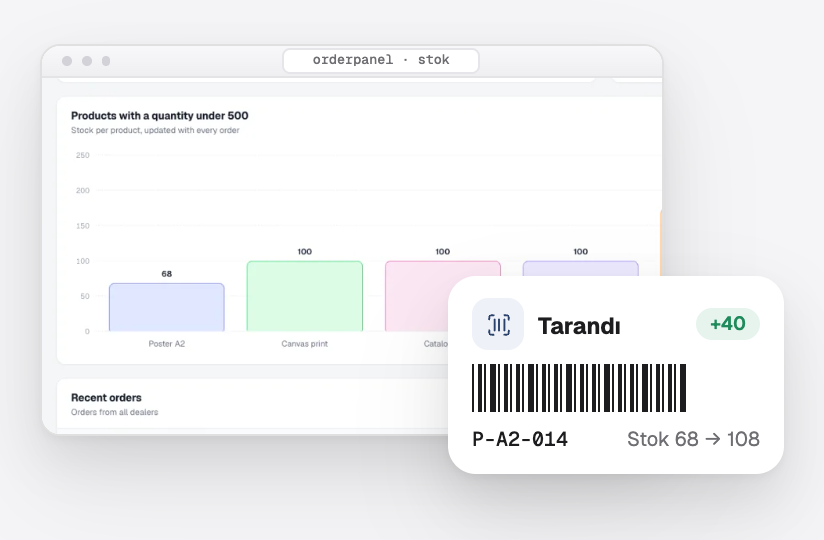Click the 'Tarandı' title on the scan card
The width and height of the screenshot is (824, 540).
pyautogui.click(x=579, y=326)
